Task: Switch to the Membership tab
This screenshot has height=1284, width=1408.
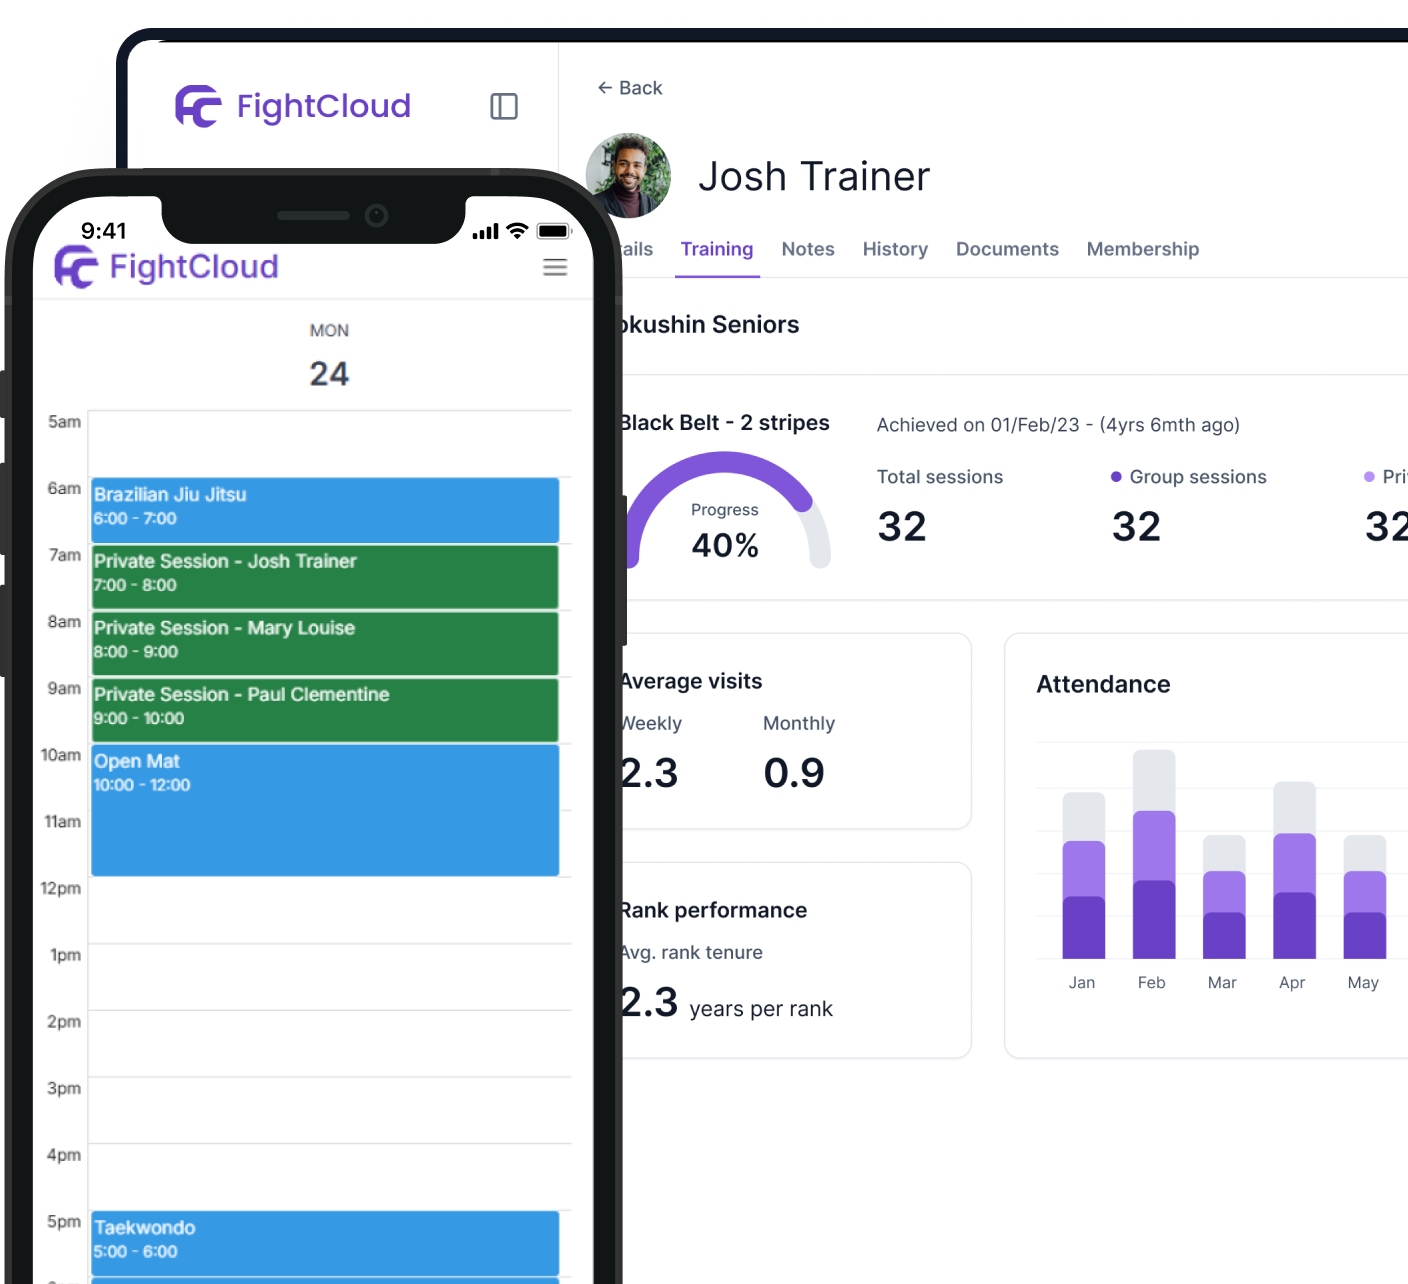Action: (1143, 249)
